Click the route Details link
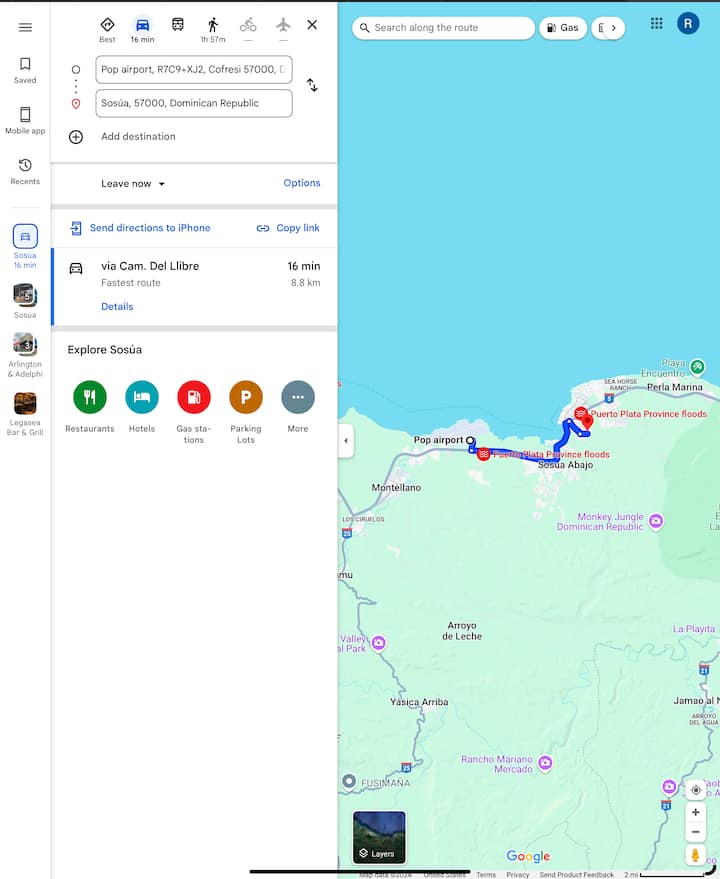This screenshot has width=720, height=879. pos(117,307)
